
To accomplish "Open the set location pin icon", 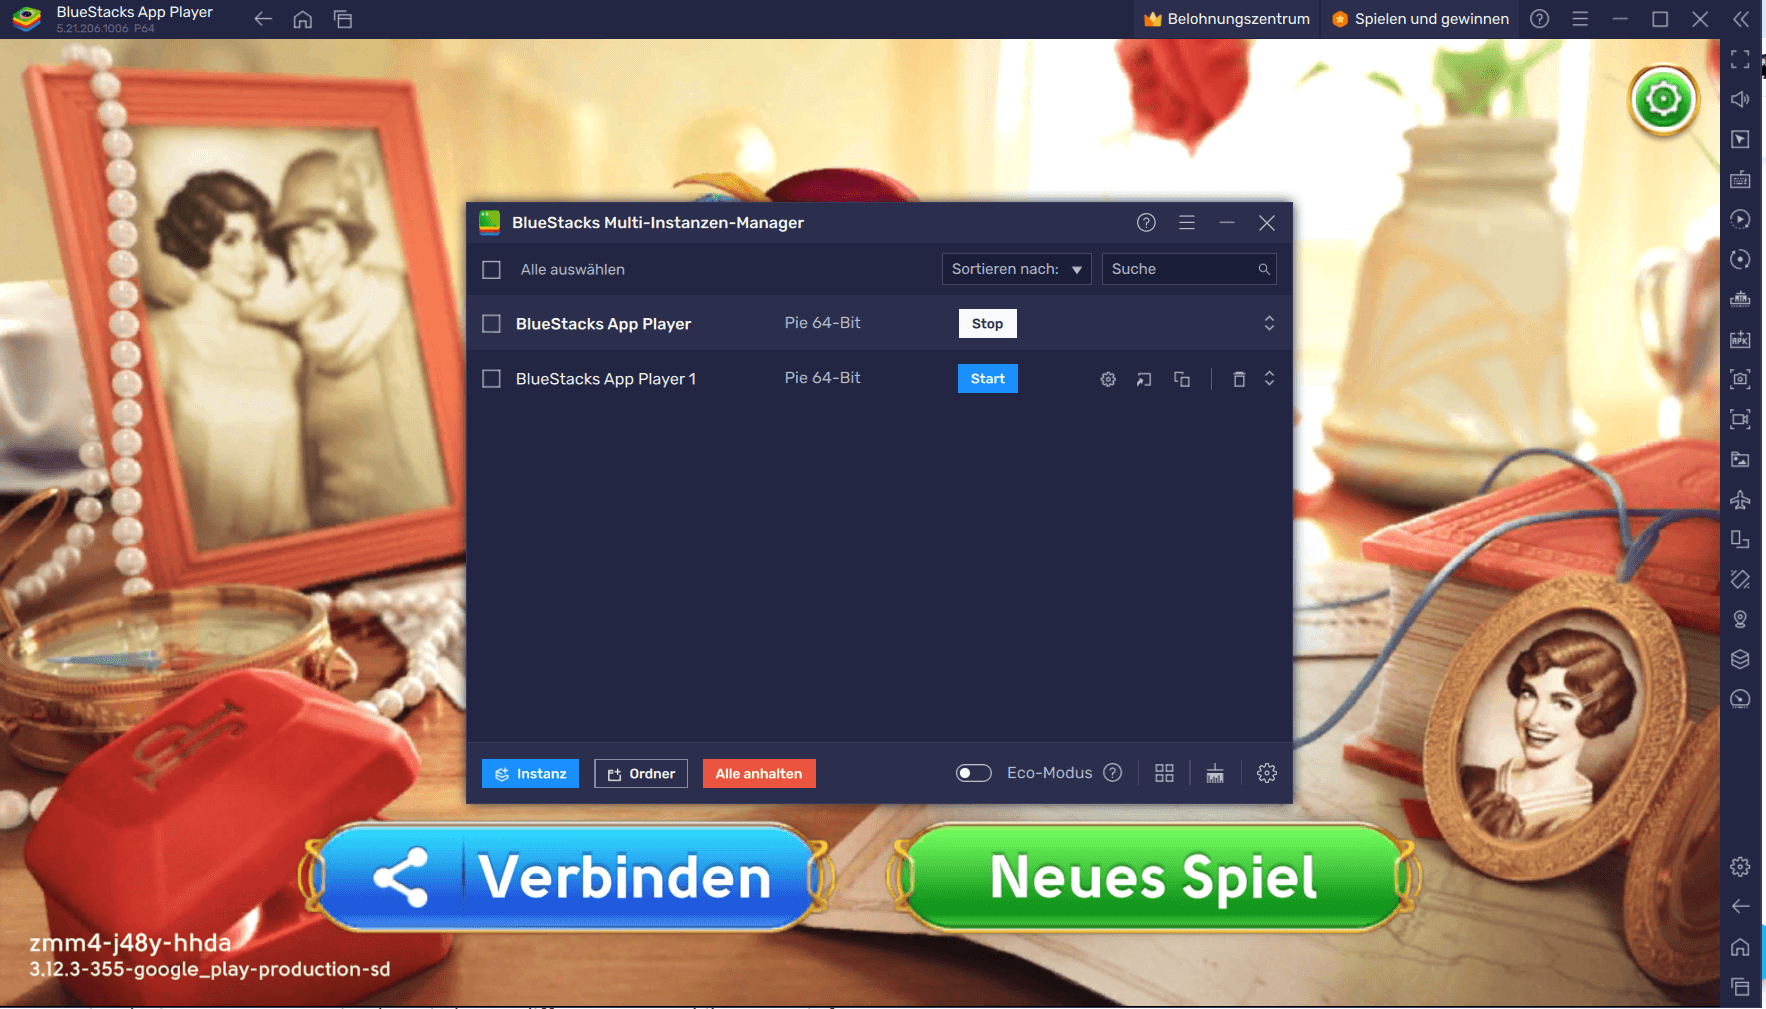I will [1740, 619].
